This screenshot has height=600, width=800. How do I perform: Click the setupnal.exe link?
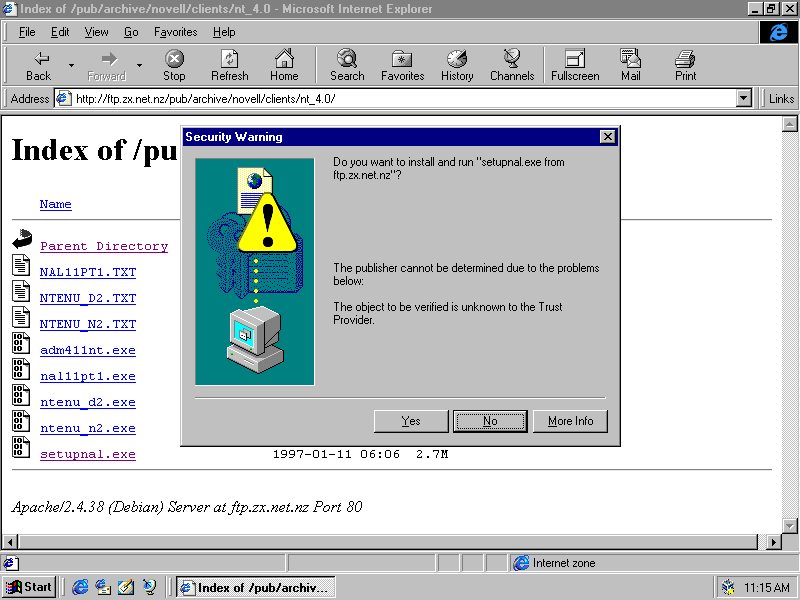coord(88,454)
